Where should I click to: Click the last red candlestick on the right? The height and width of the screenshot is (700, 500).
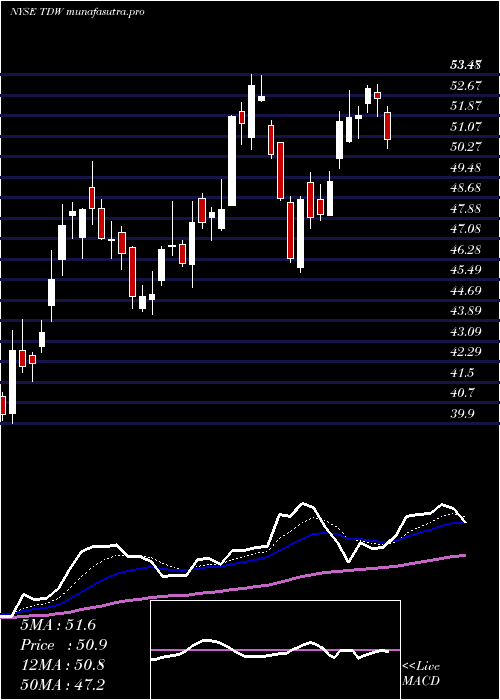coord(387,126)
